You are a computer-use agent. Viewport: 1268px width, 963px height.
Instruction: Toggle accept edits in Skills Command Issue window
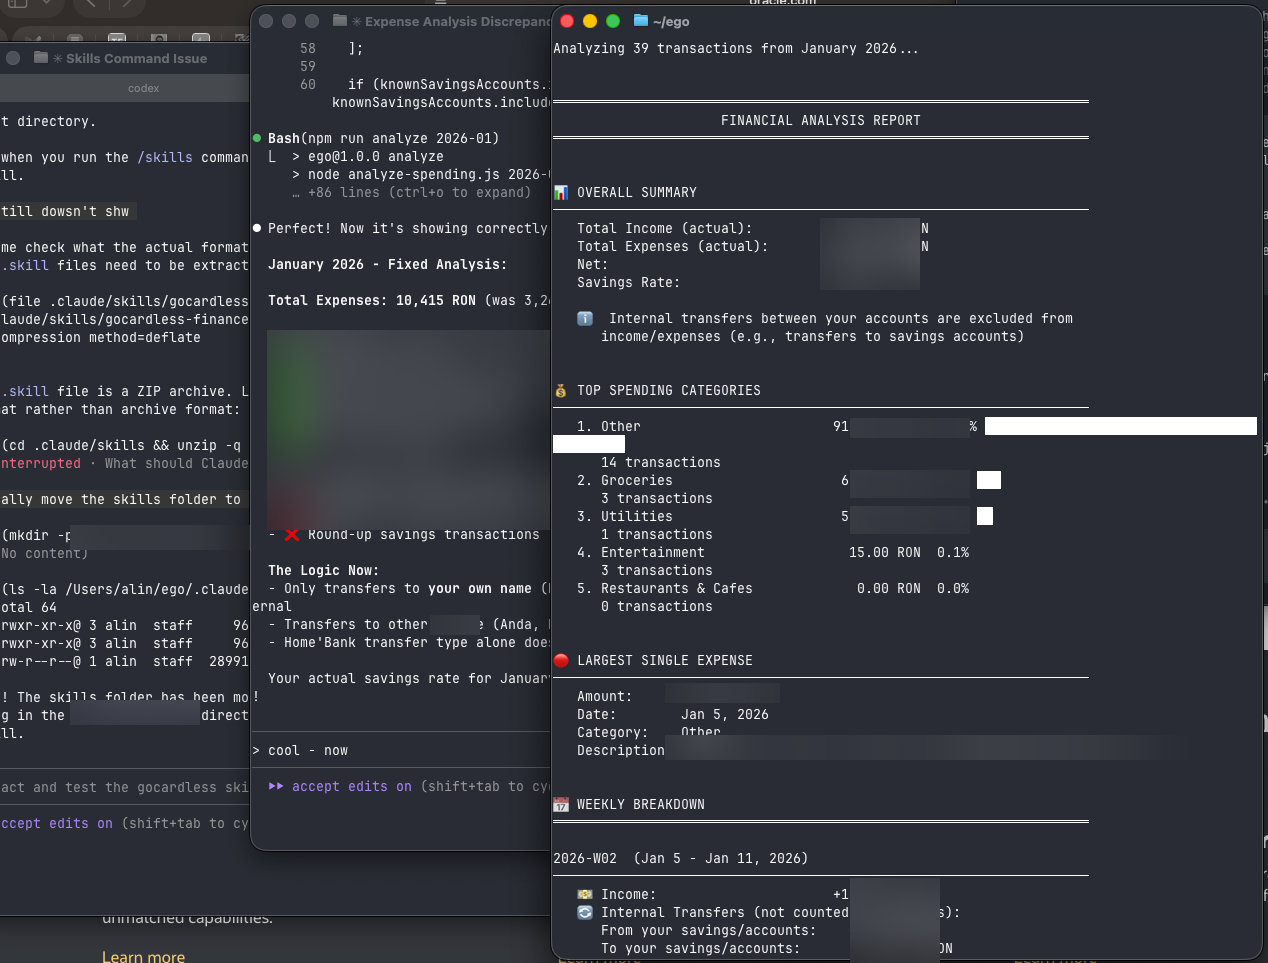coord(56,823)
